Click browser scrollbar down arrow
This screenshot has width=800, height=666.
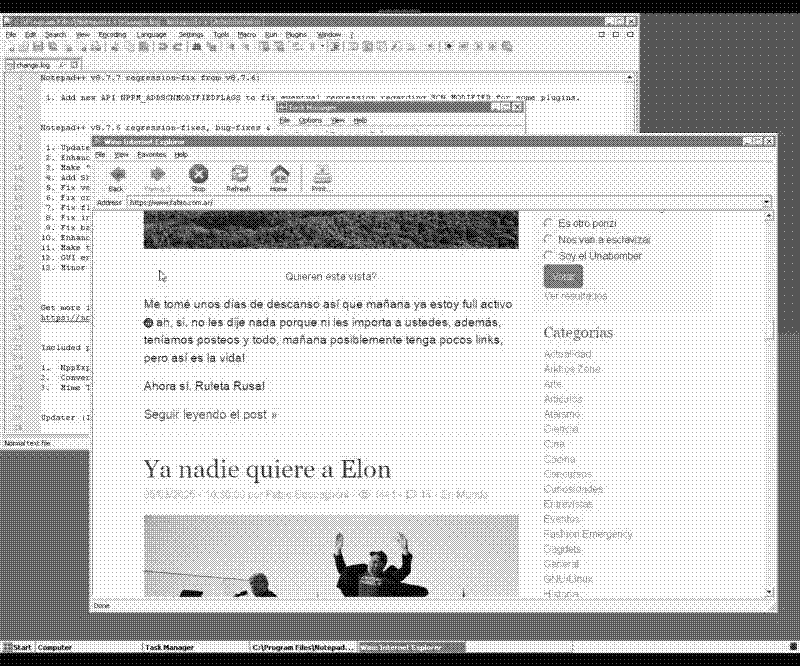769,593
